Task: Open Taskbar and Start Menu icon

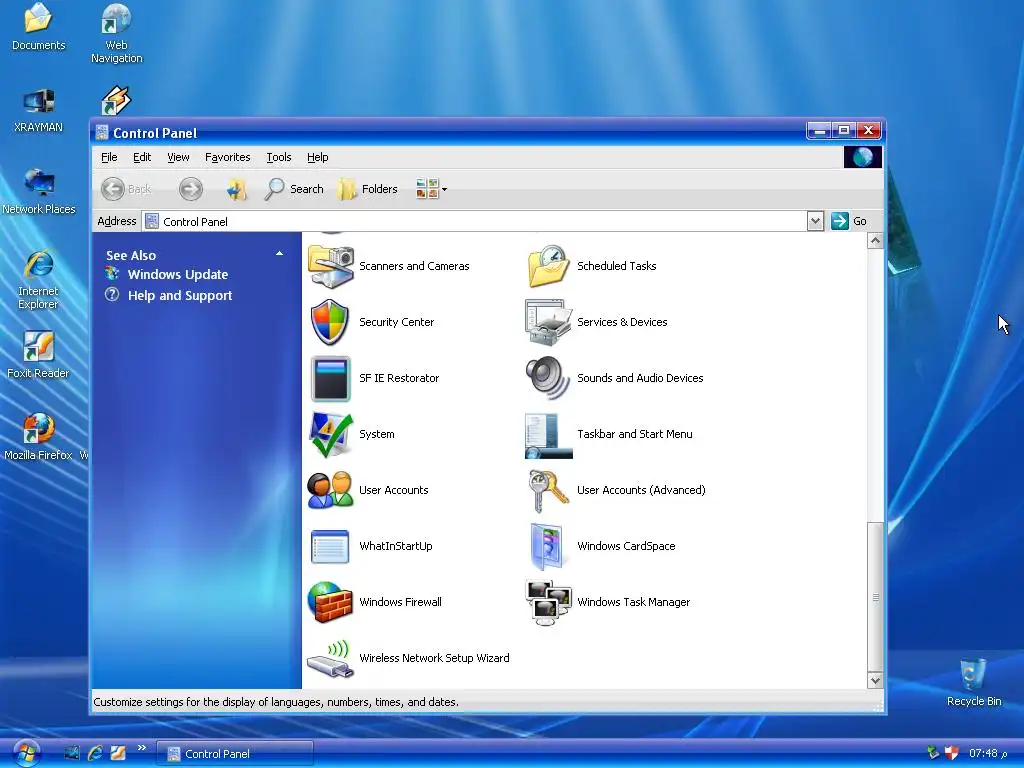Action: pyautogui.click(x=549, y=435)
